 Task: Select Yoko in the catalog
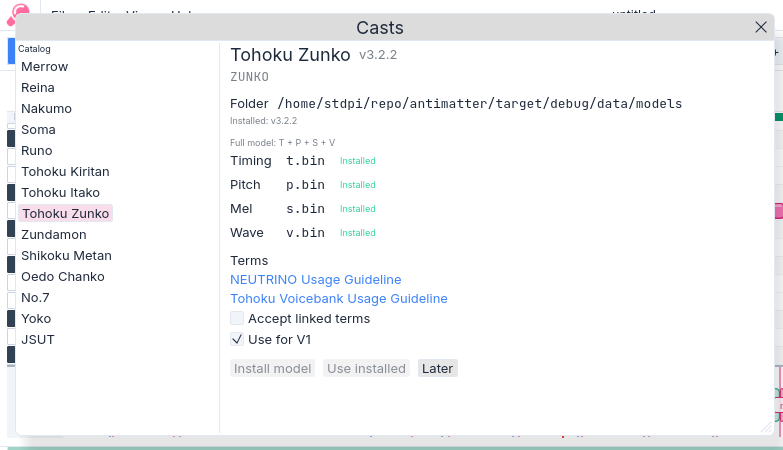click(36, 319)
